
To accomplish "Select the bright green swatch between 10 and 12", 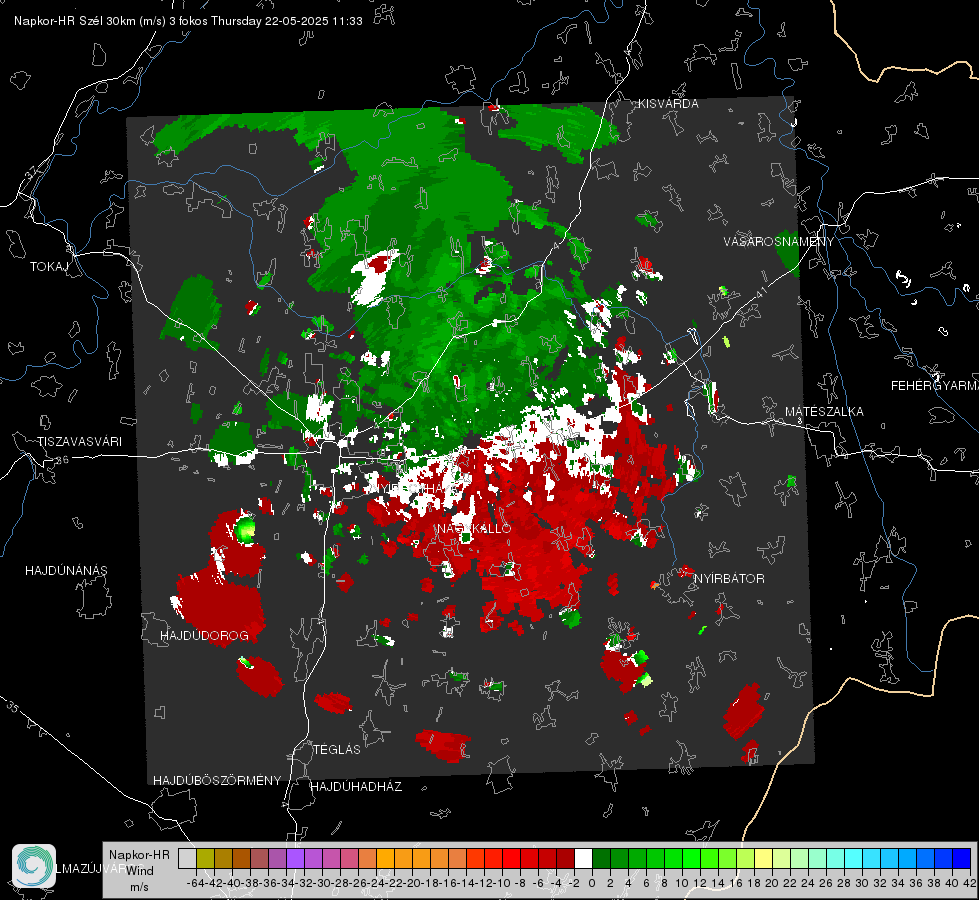I will [691, 858].
